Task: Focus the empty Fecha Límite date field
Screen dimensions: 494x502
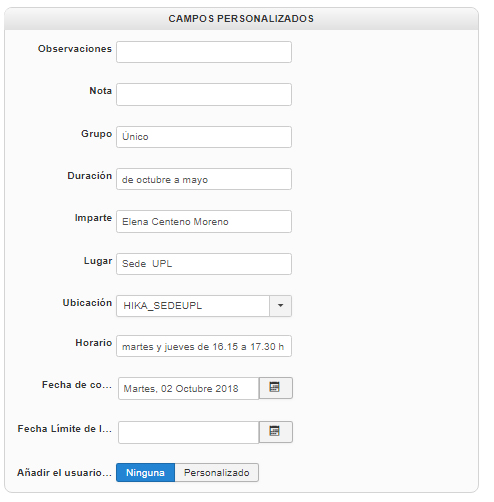Action: pyautogui.click(x=189, y=432)
